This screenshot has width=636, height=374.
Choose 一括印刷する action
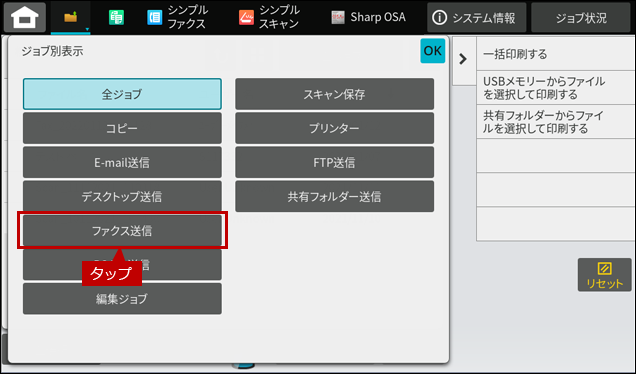(x=556, y=54)
